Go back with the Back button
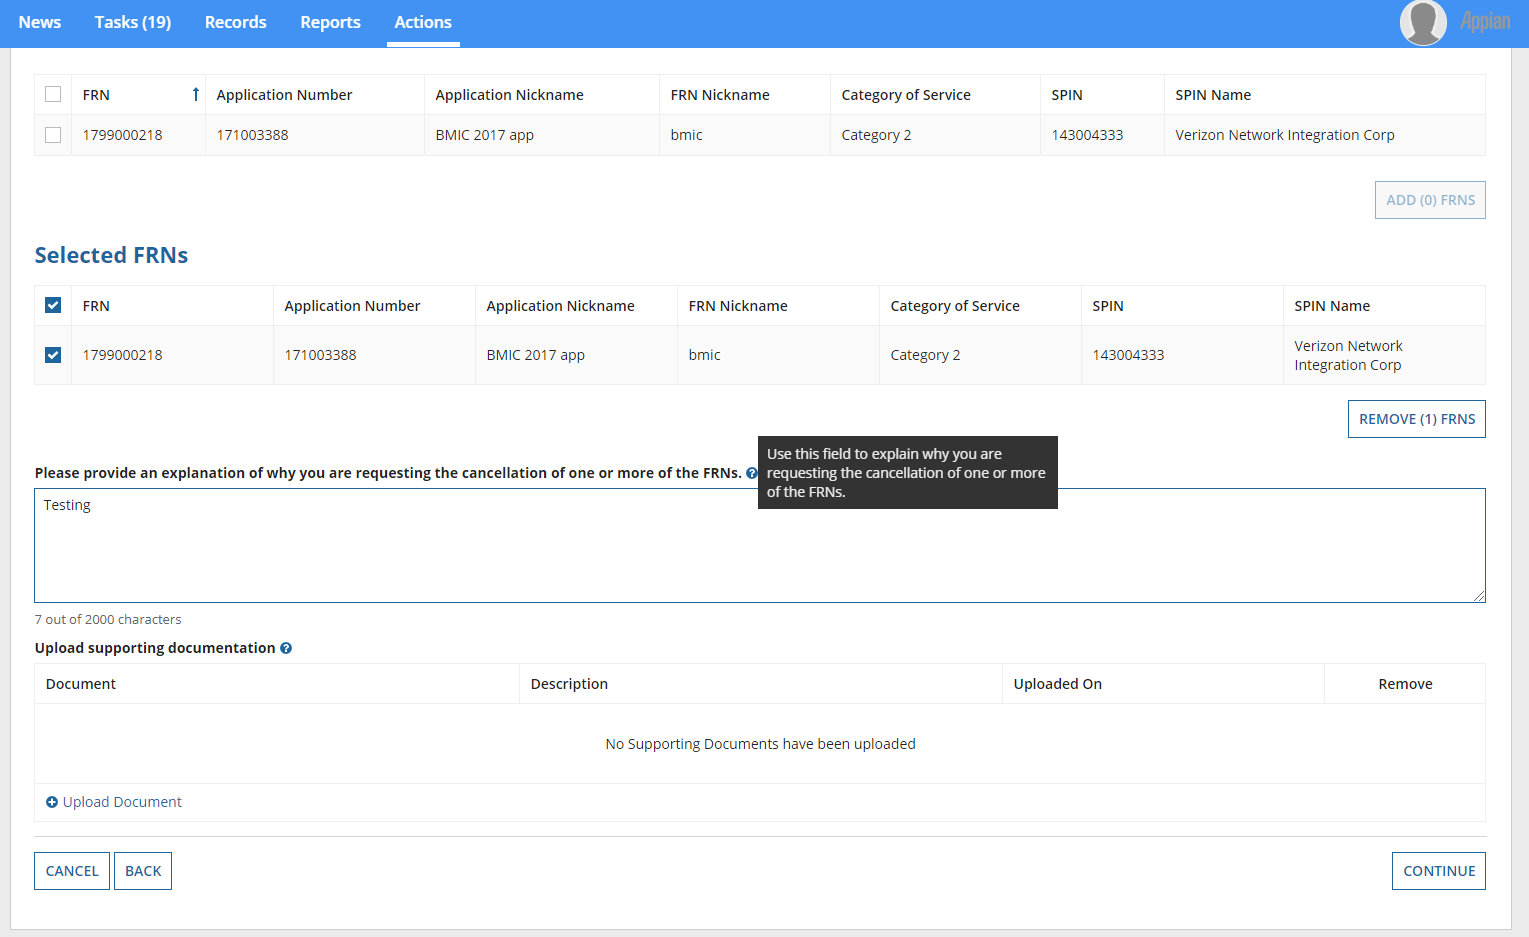 pyautogui.click(x=143, y=871)
